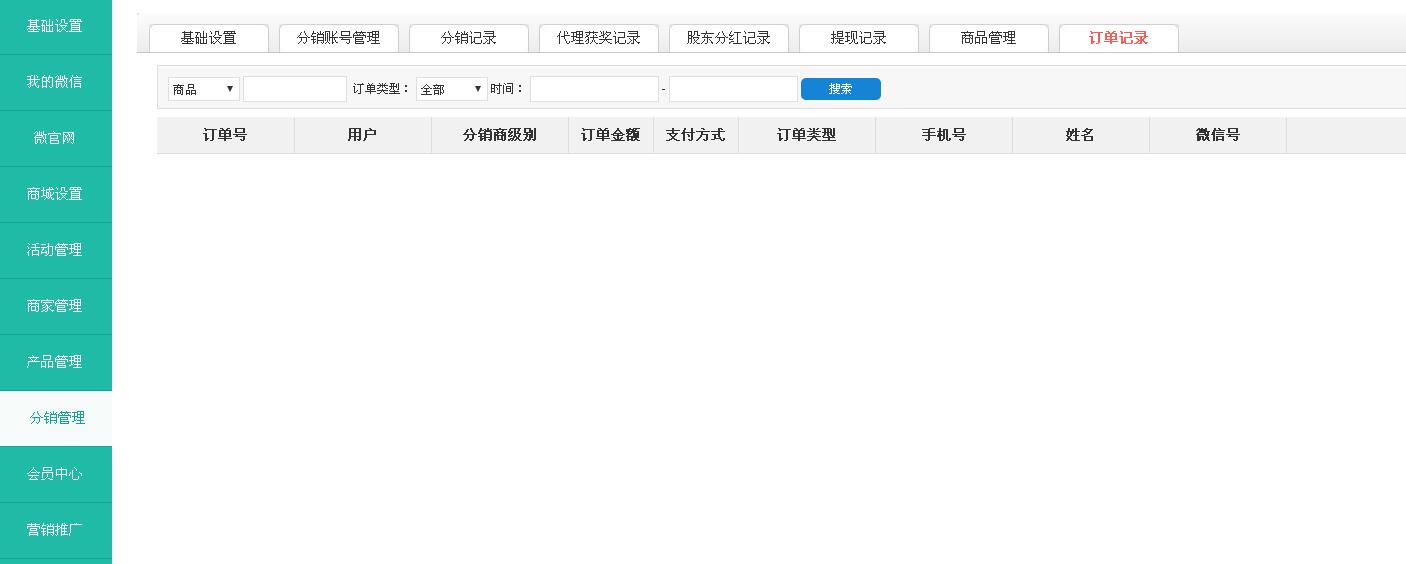Go to 会员中心 sidebar item
Screen dimensions: 1406x564
click(x=55, y=474)
